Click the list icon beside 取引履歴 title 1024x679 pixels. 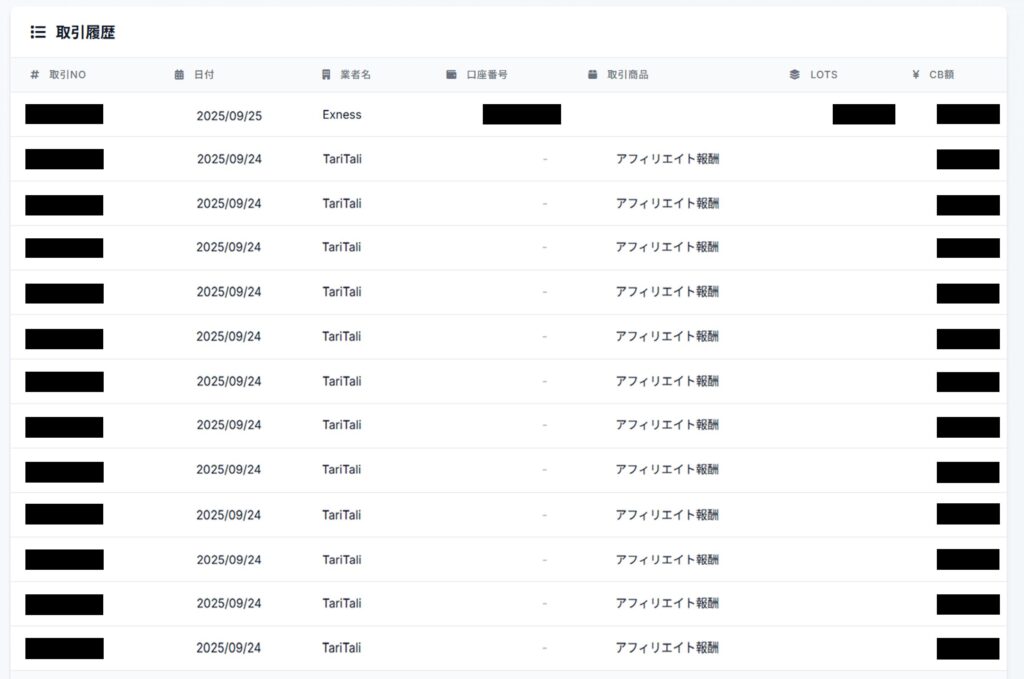point(38,32)
